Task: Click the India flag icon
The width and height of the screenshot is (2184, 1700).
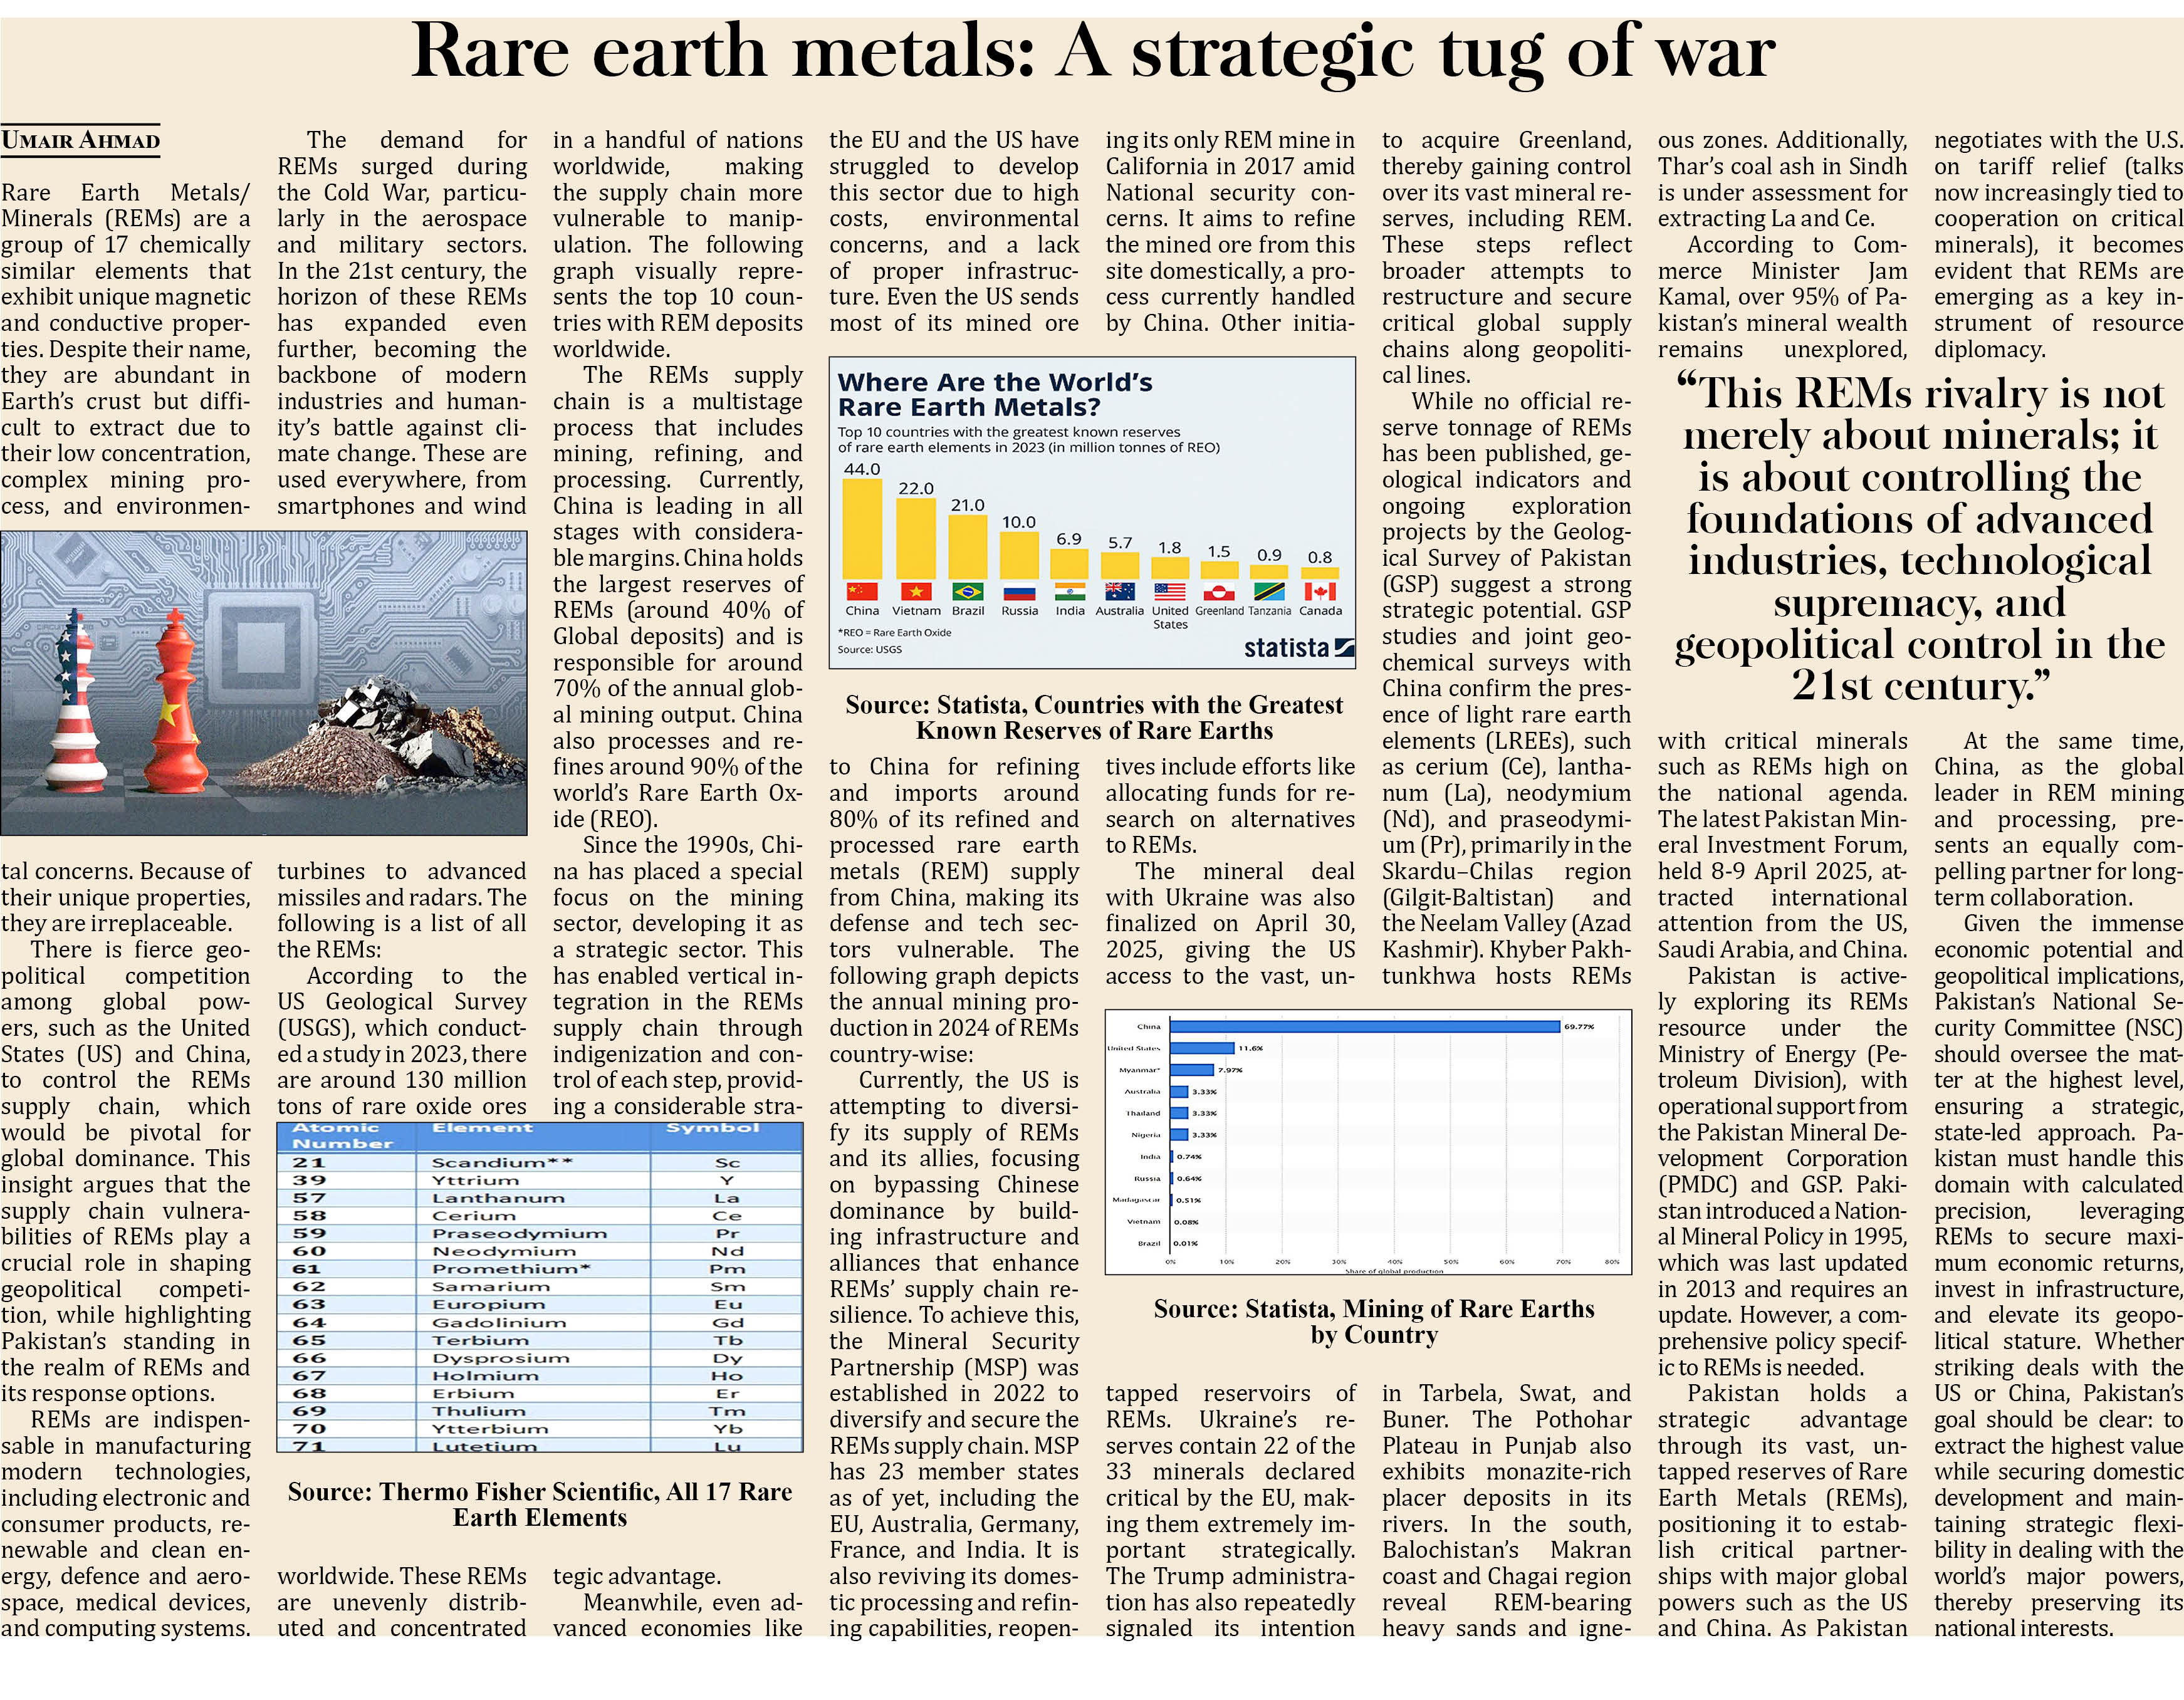Action: click(1070, 593)
